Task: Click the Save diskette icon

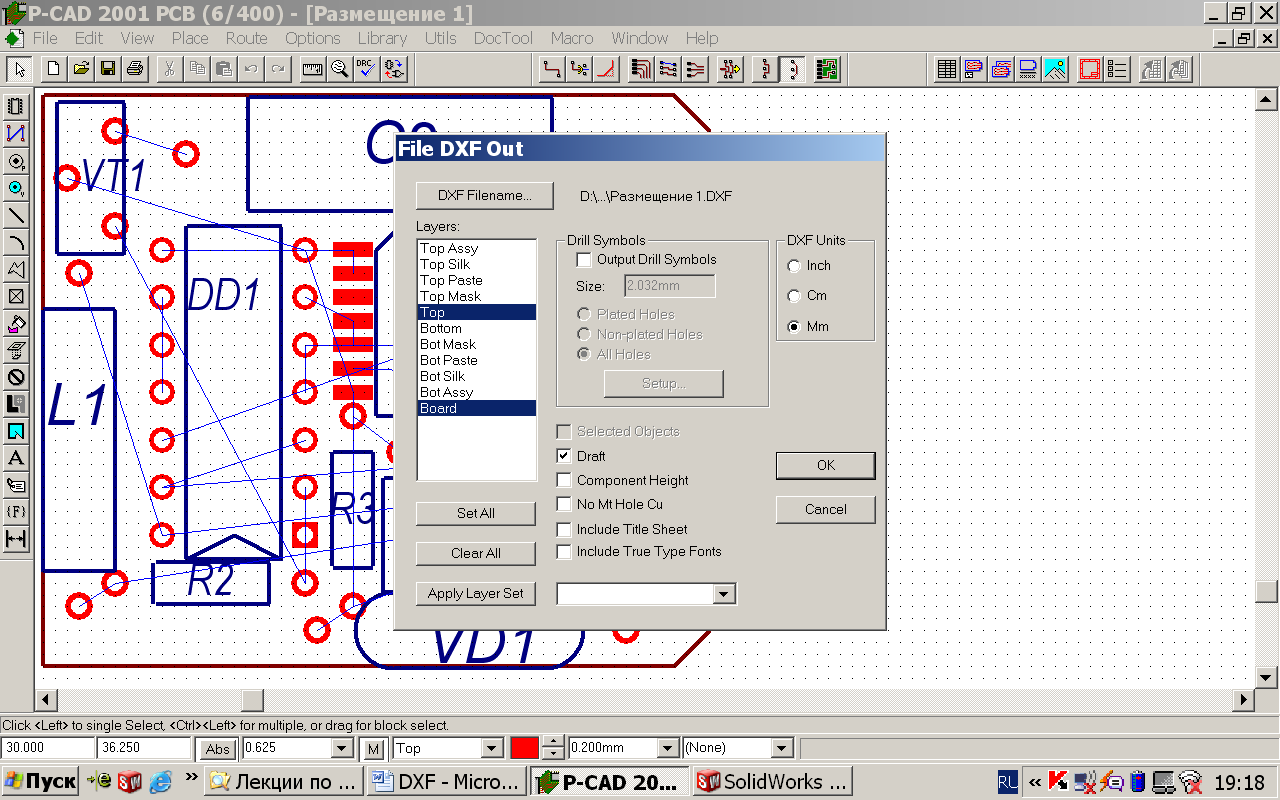Action: pyautogui.click(x=107, y=69)
